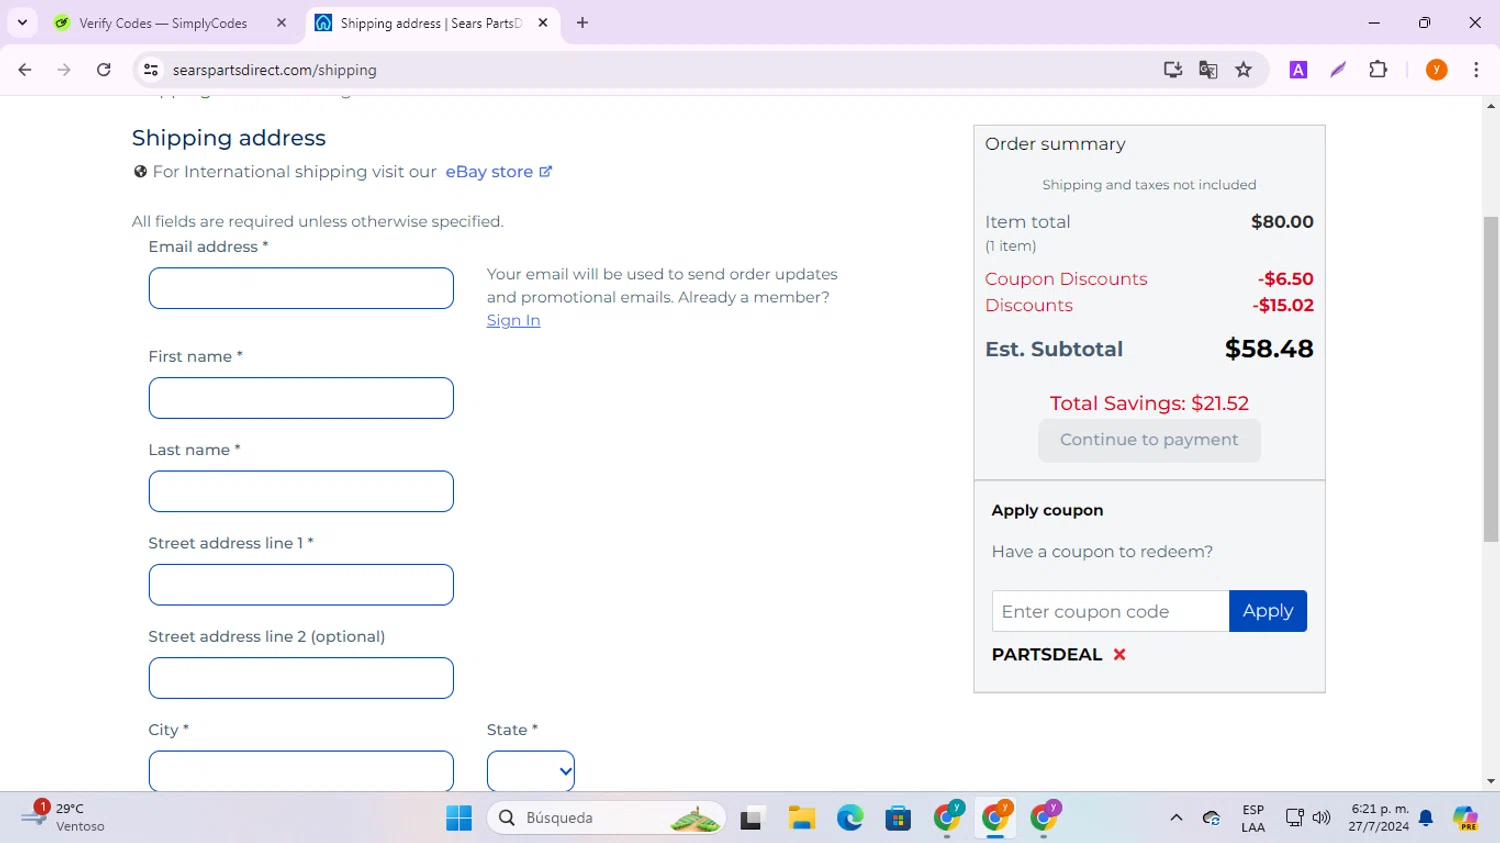Viewport: 1500px width, 843px height.
Task: Open the volume speaker tray icon
Action: (x=1321, y=818)
